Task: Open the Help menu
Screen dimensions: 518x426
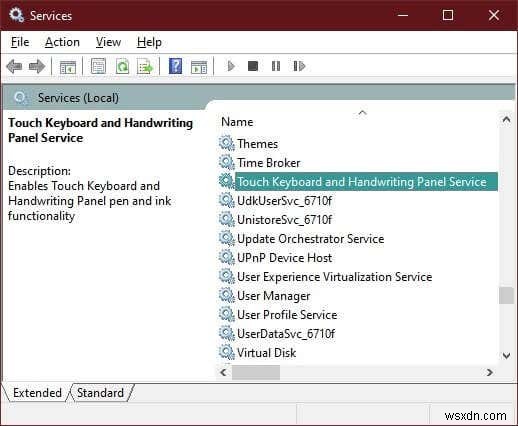Action: [149, 42]
